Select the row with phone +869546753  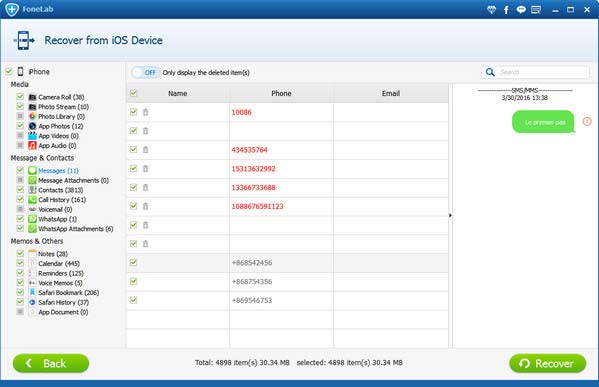287,300
